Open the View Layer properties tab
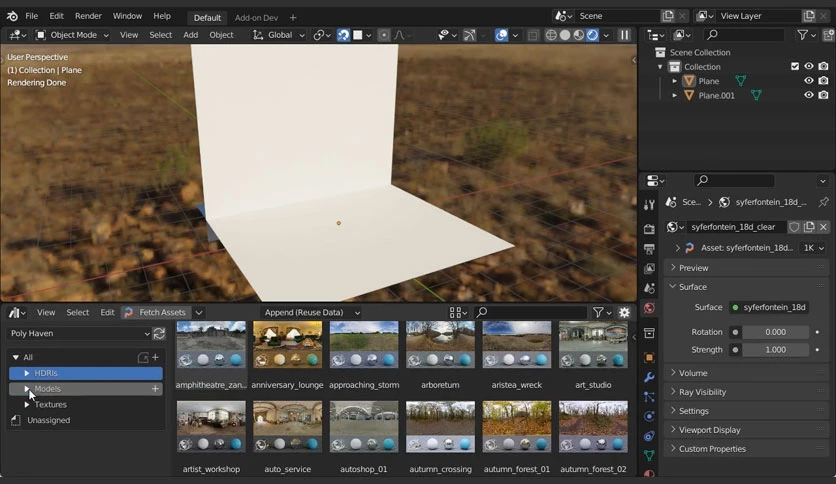This screenshot has width=836, height=484. 649,268
